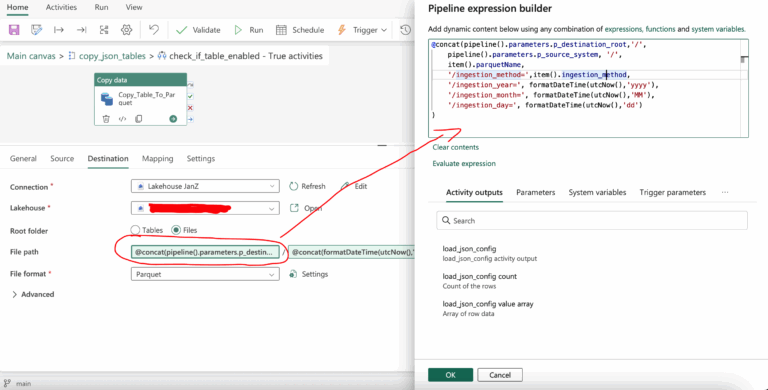768x390 pixels.
Task: Click the fit-to-screen layout toolbar icon
Action: coord(104,30)
